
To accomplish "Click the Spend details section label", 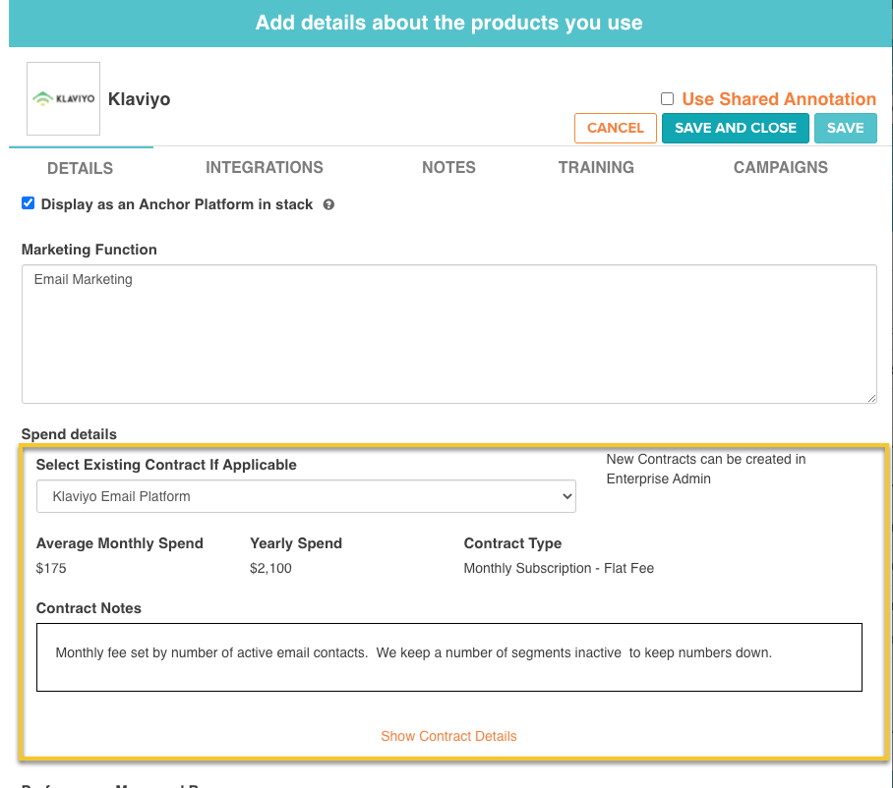I will (x=69, y=434).
